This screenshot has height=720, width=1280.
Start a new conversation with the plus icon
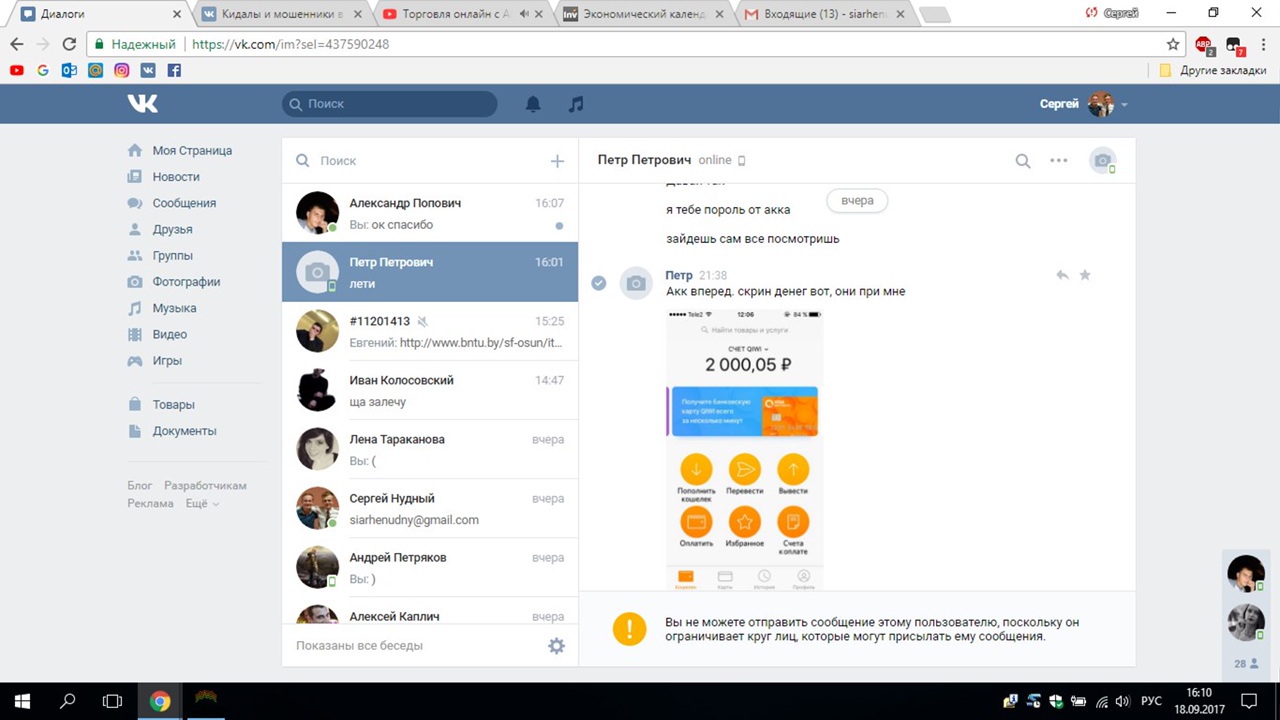tap(557, 161)
